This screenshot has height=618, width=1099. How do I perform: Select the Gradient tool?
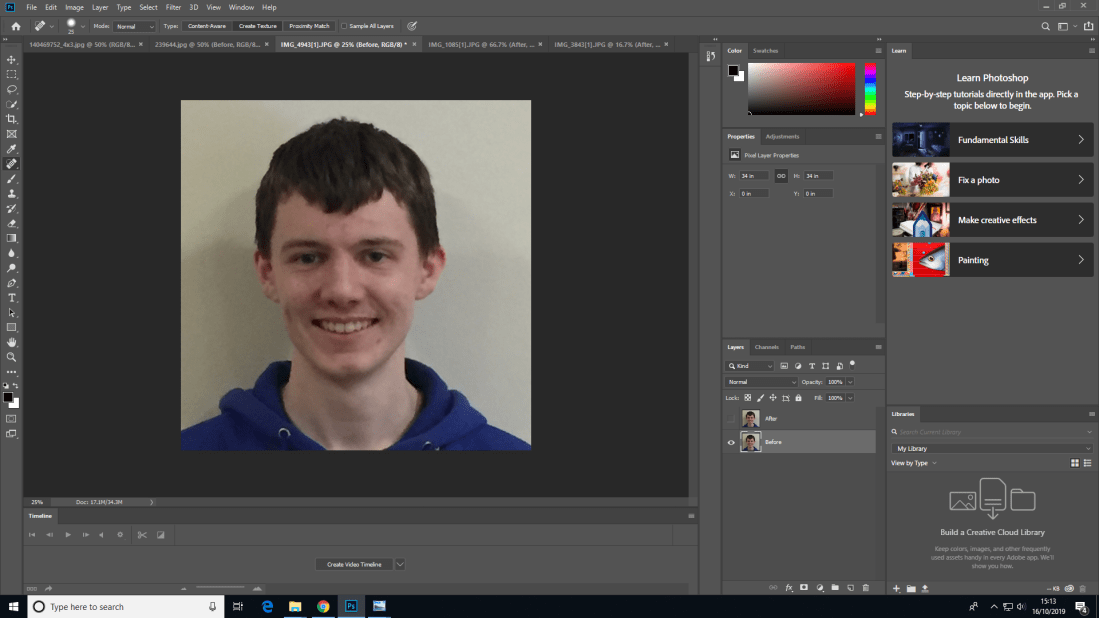point(12,237)
